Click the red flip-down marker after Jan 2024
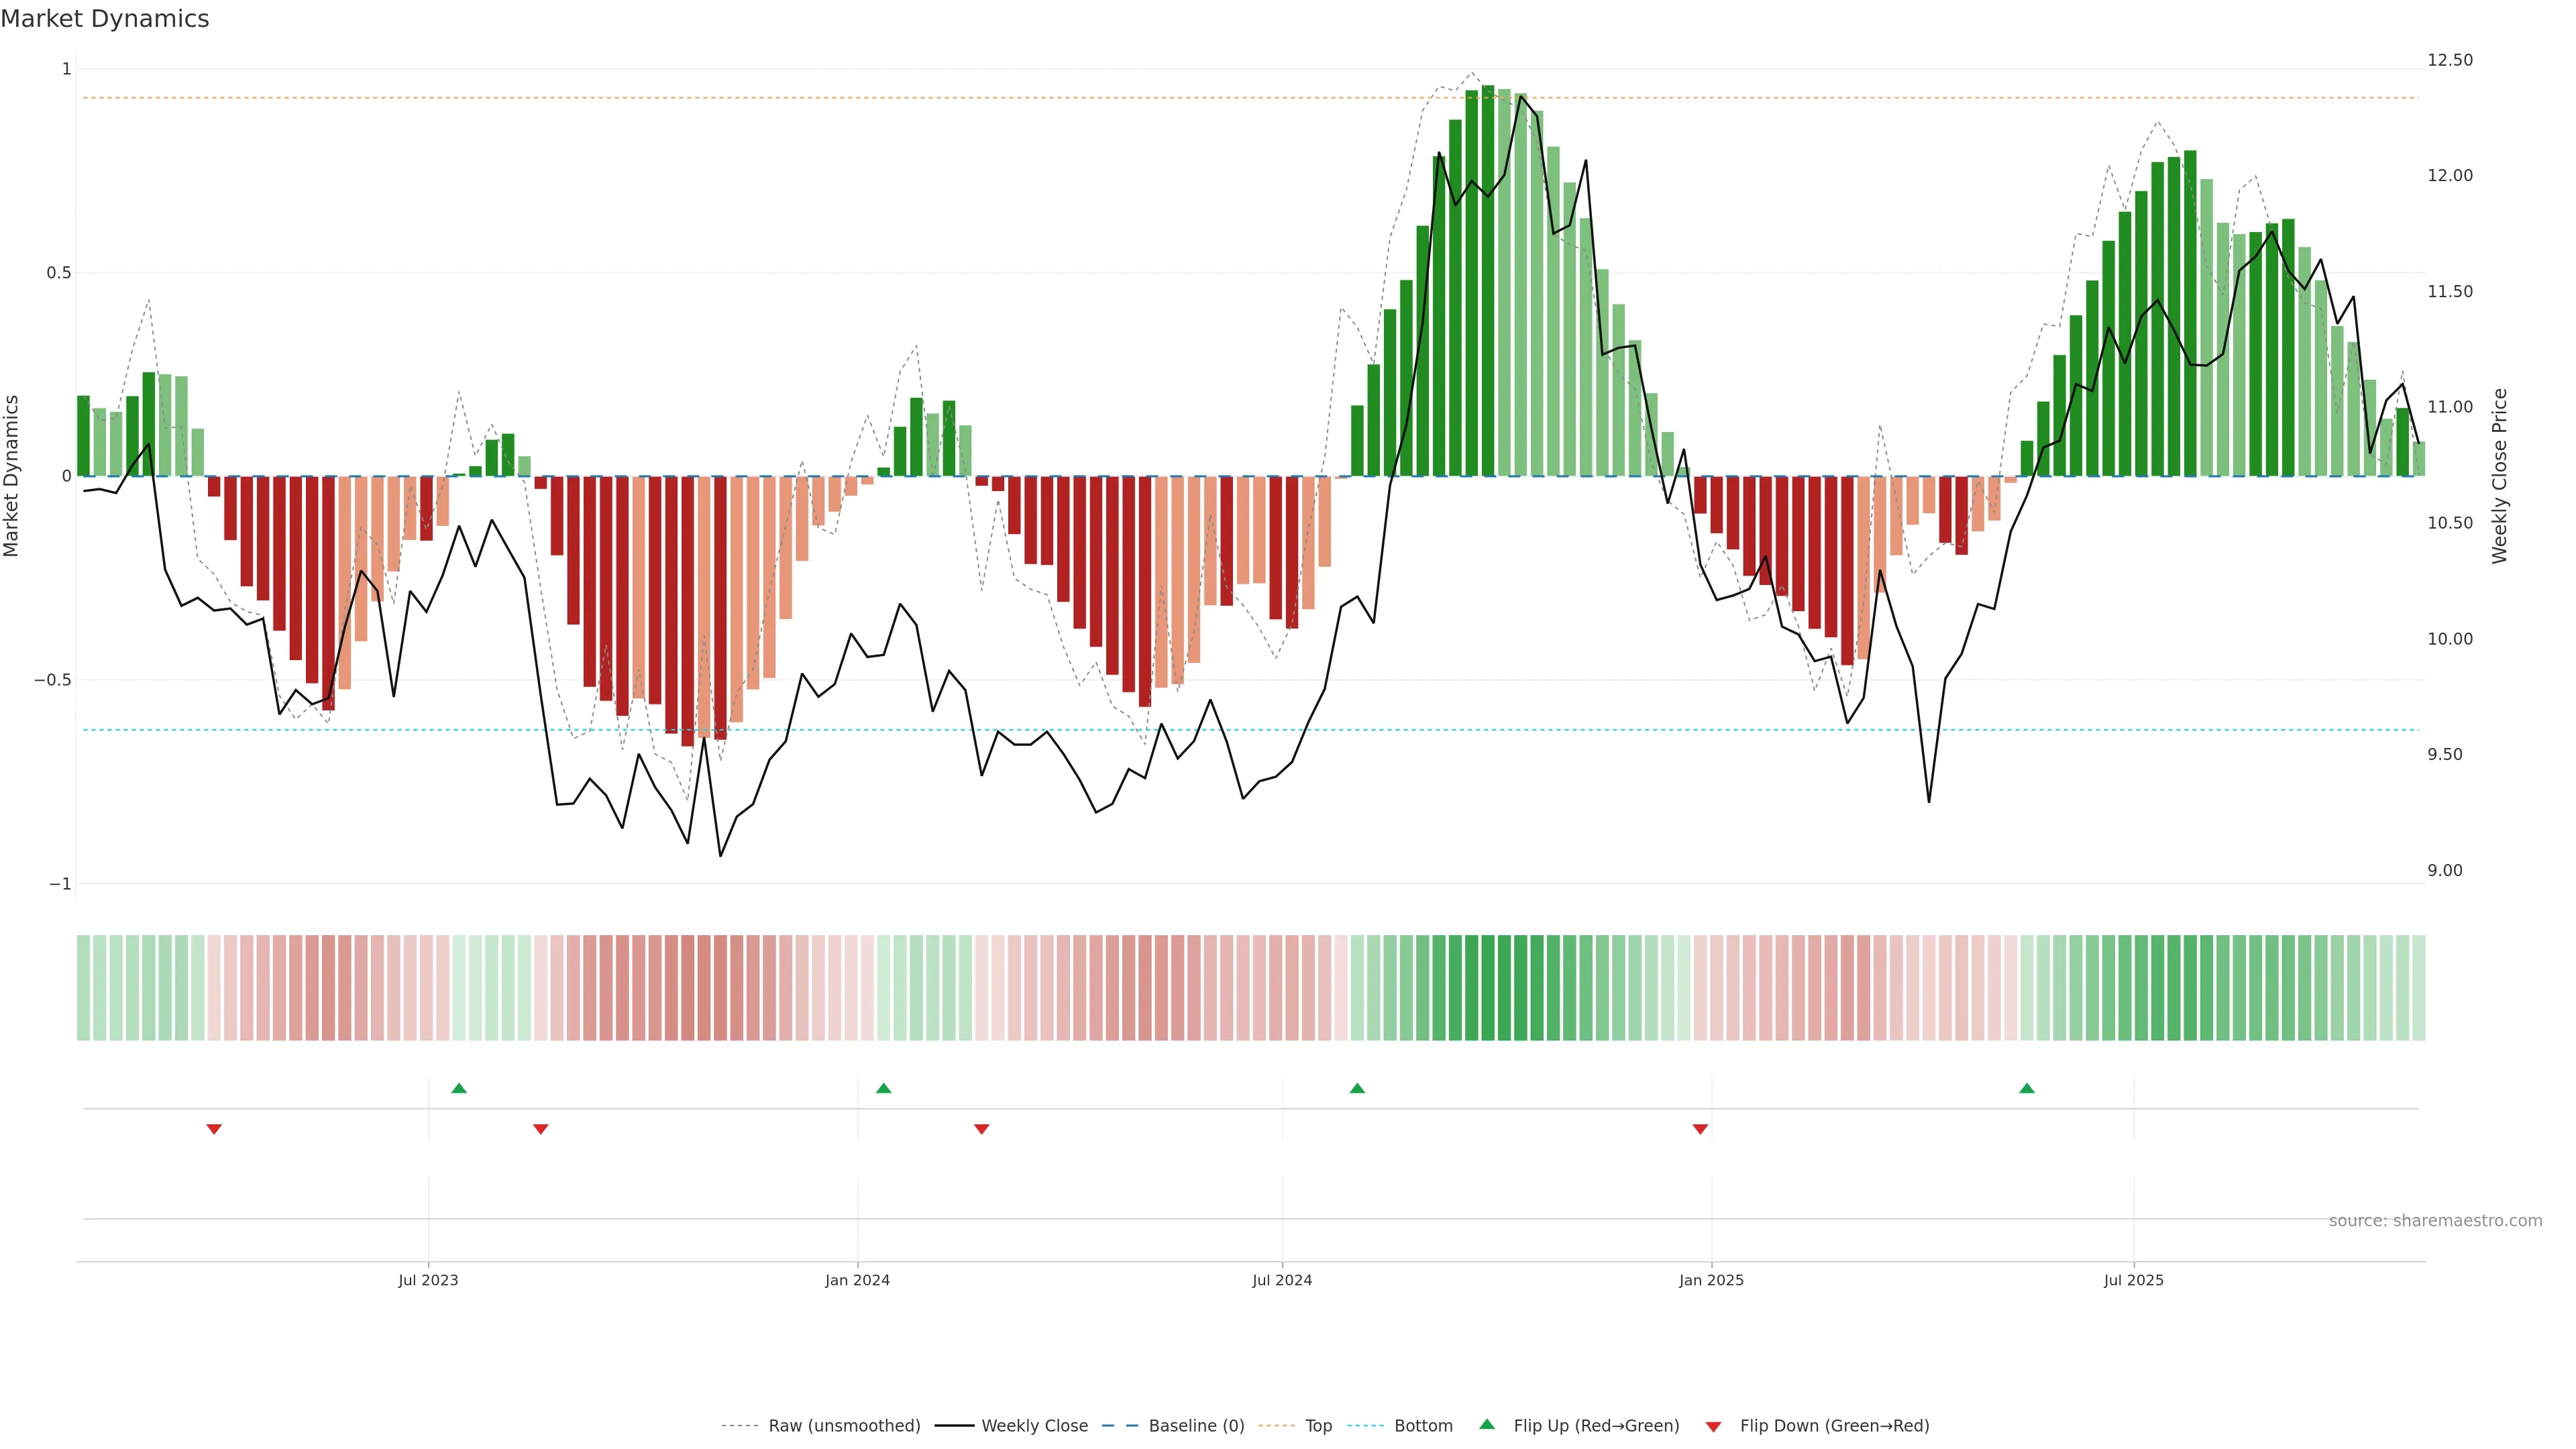The image size is (2576, 1449). [x=982, y=1129]
